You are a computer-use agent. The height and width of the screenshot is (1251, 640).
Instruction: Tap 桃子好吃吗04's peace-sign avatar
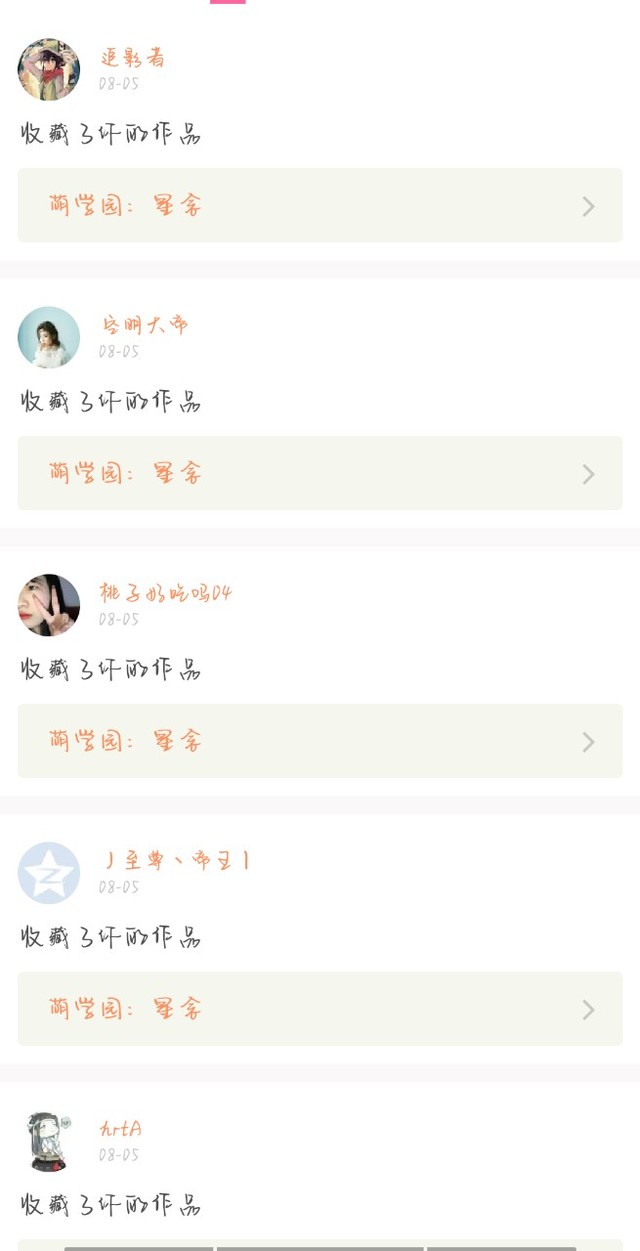tap(49, 605)
